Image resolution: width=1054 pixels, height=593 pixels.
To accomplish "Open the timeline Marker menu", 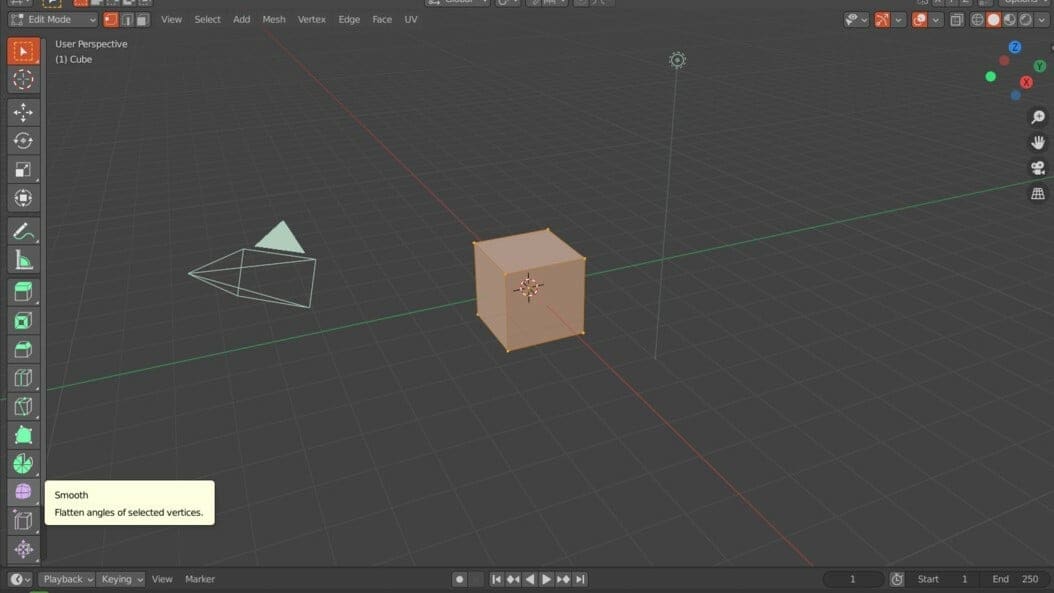I will click(x=200, y=579).
